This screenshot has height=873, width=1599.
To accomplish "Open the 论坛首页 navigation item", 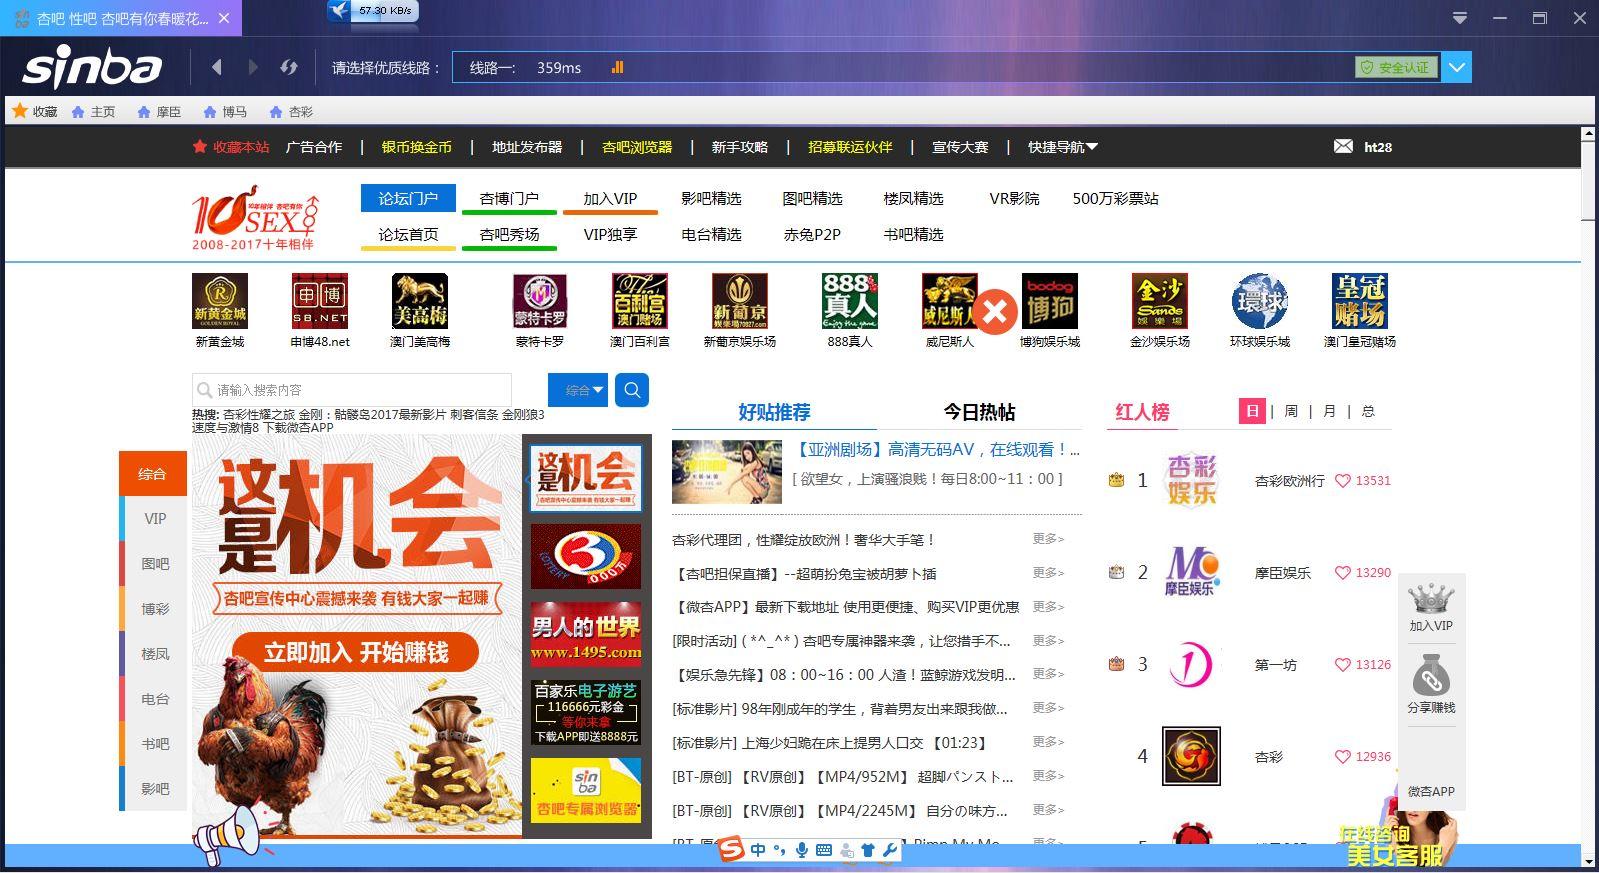I will [408, 235].
